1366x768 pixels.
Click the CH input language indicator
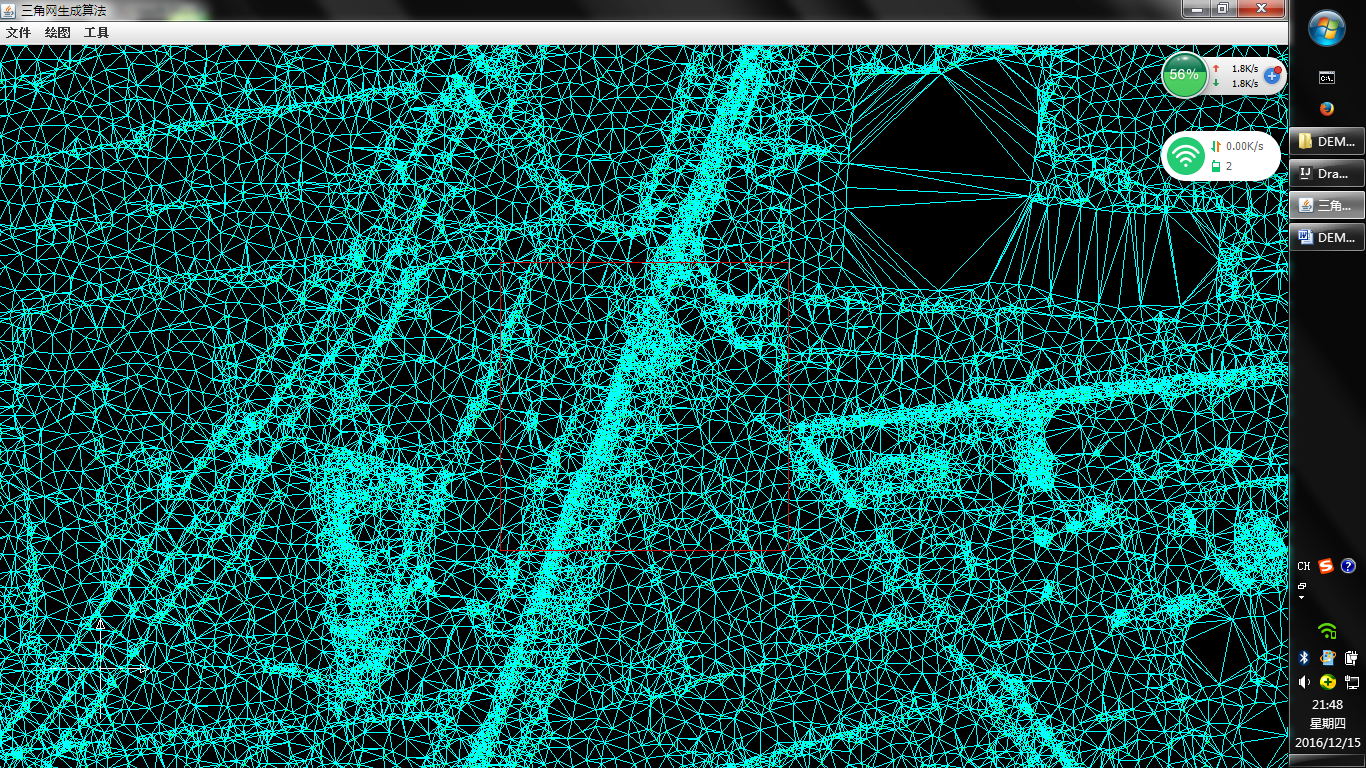(x=1303, y=566)
